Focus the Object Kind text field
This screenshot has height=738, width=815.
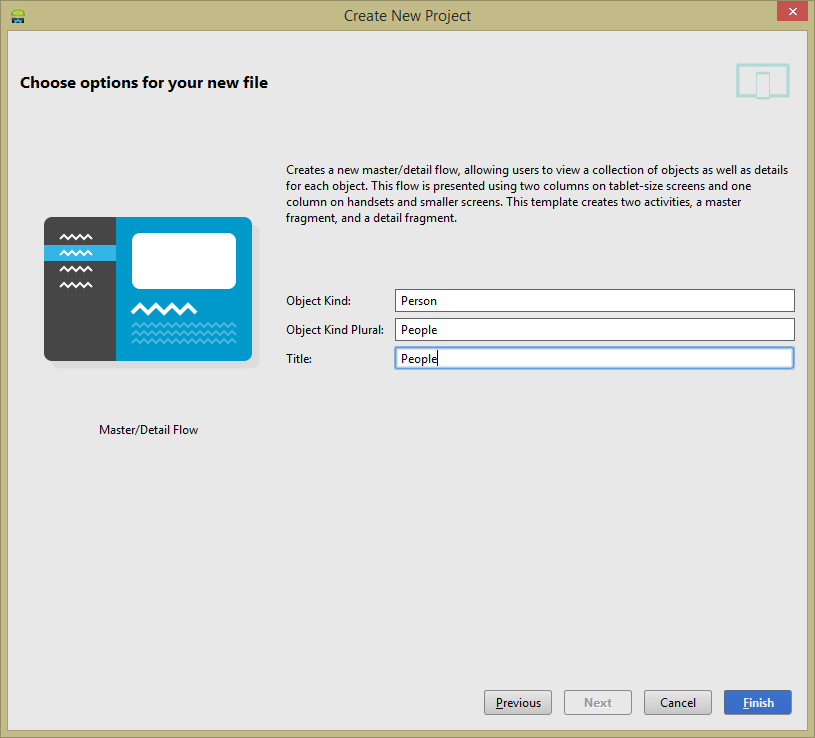point(594,301)
